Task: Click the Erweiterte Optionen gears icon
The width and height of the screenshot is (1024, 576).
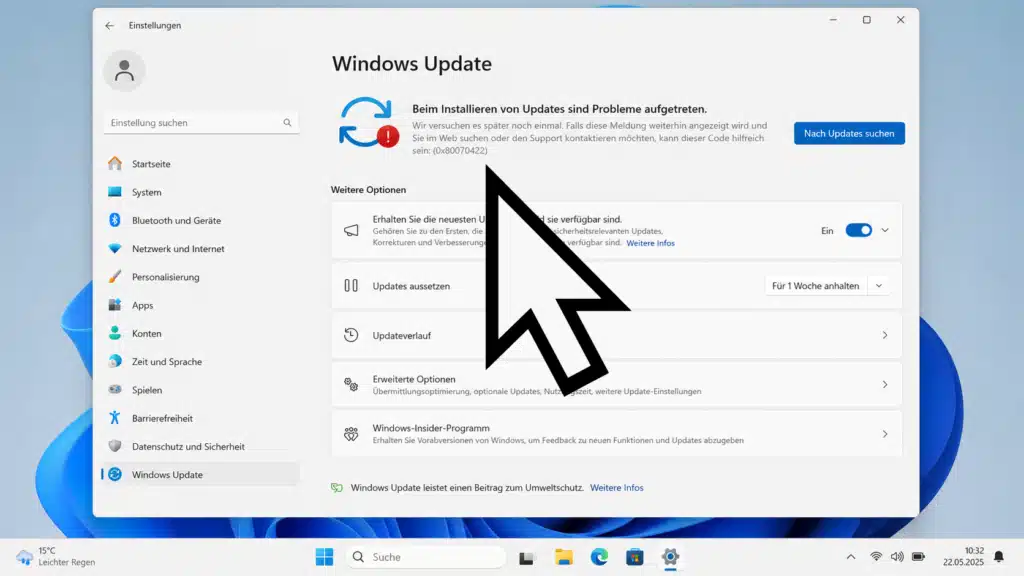Action: 351,385
